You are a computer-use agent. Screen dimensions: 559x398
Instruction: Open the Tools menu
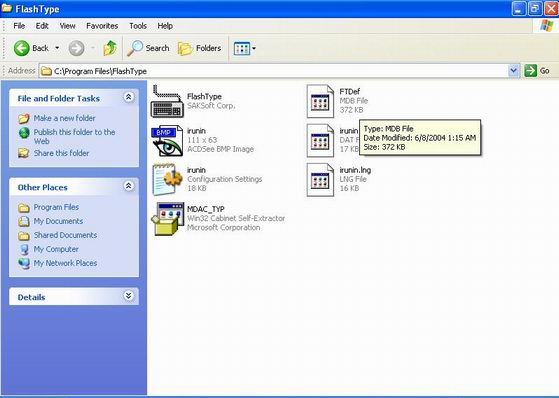138,26
